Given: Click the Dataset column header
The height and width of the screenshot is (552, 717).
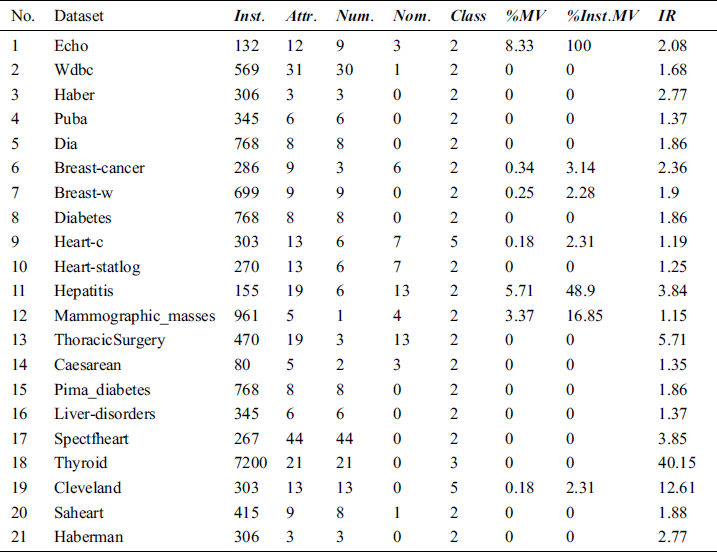Looking at the screenshot, I should click(79, 17).
